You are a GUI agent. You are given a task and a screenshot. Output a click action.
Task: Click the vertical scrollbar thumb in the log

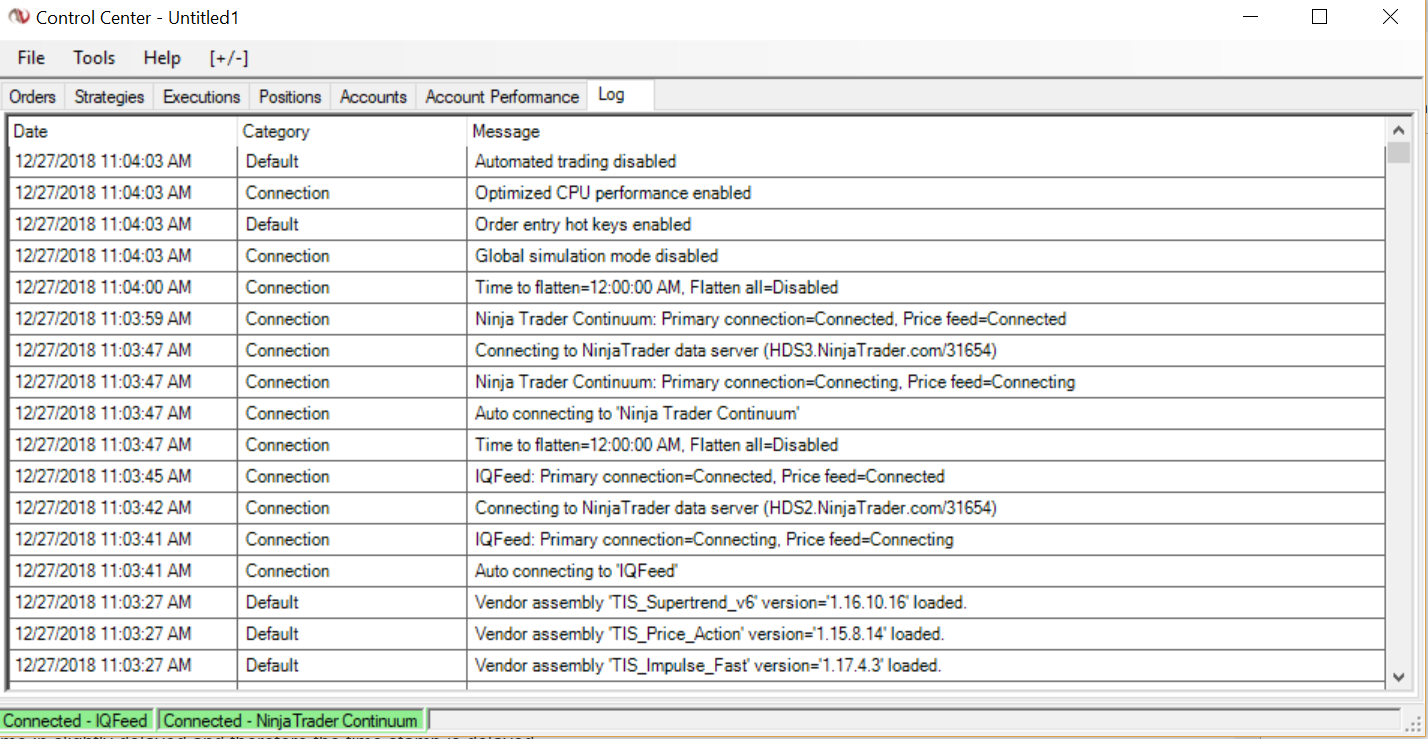click(1398, 153)
